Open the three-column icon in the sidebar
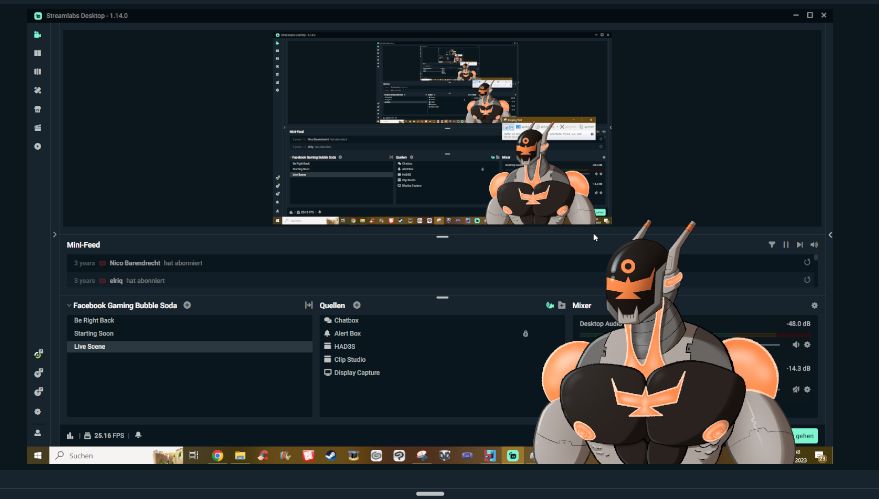Screen dimensions: 879x499 tap(38, 72)
